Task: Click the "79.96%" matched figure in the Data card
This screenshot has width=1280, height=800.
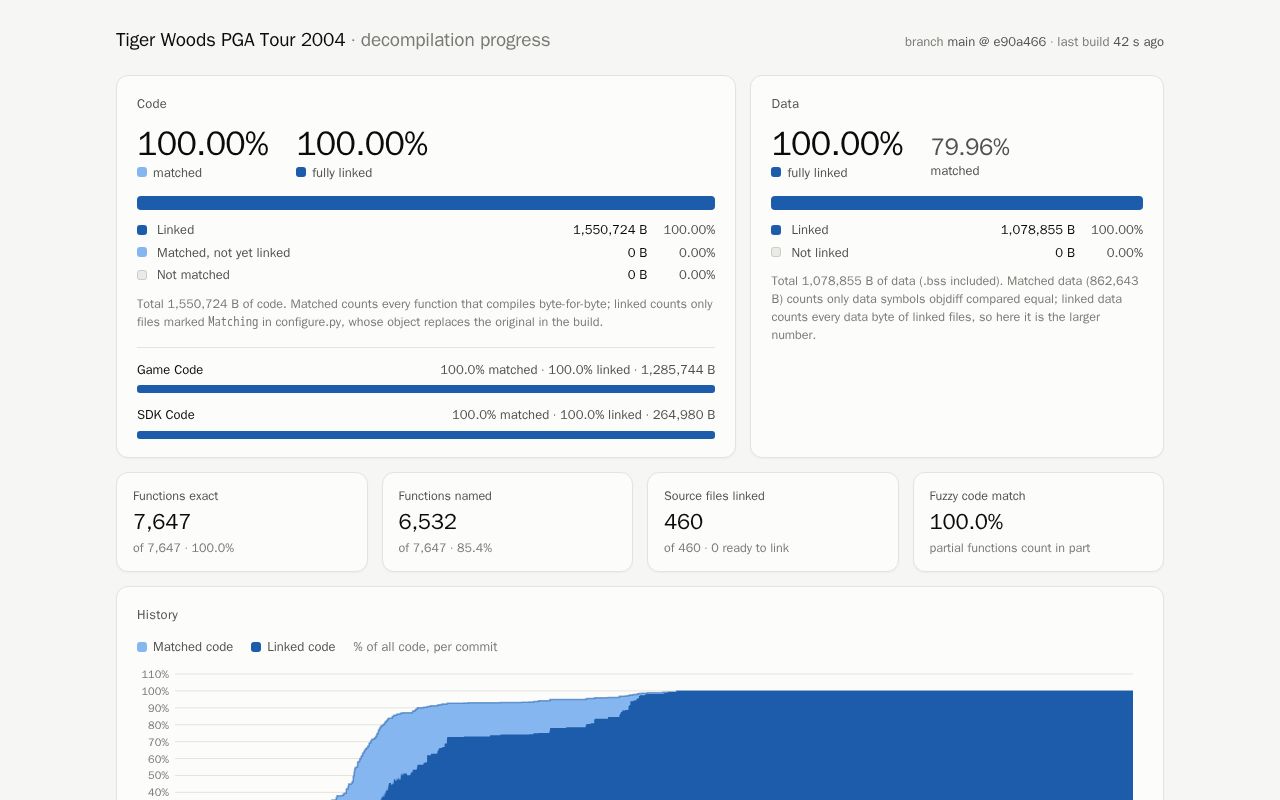Action: (x=970, y=147)
